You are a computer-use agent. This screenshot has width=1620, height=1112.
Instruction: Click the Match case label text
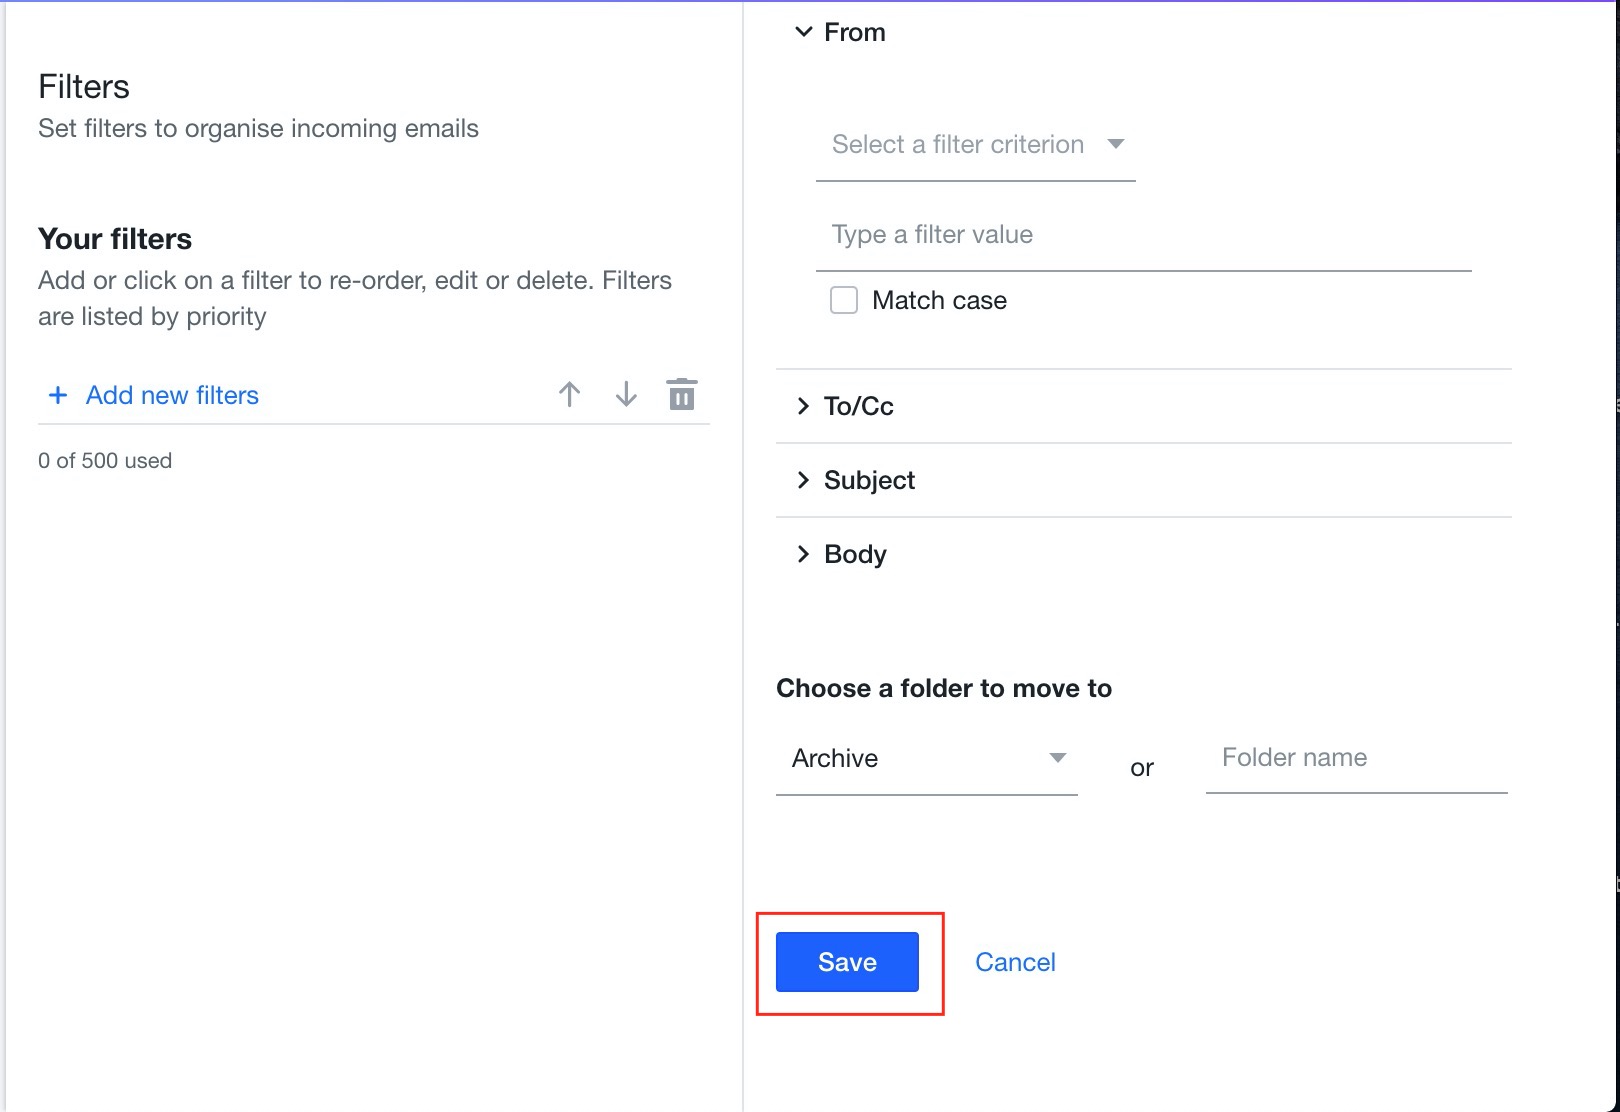pos(939,300)
